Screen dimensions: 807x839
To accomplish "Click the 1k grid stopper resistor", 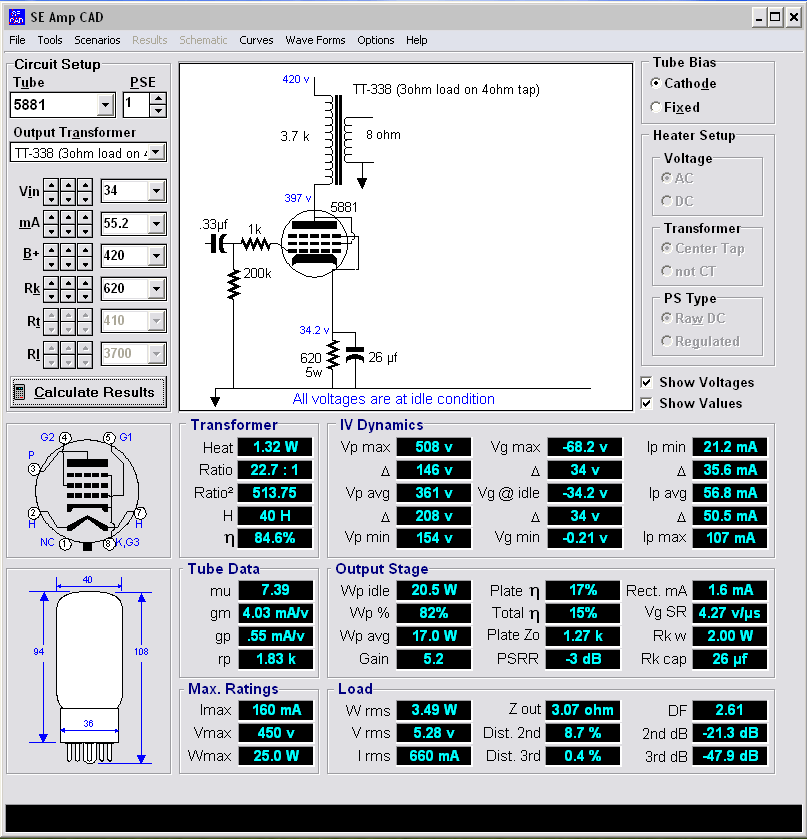I will [x=255, y=245].
